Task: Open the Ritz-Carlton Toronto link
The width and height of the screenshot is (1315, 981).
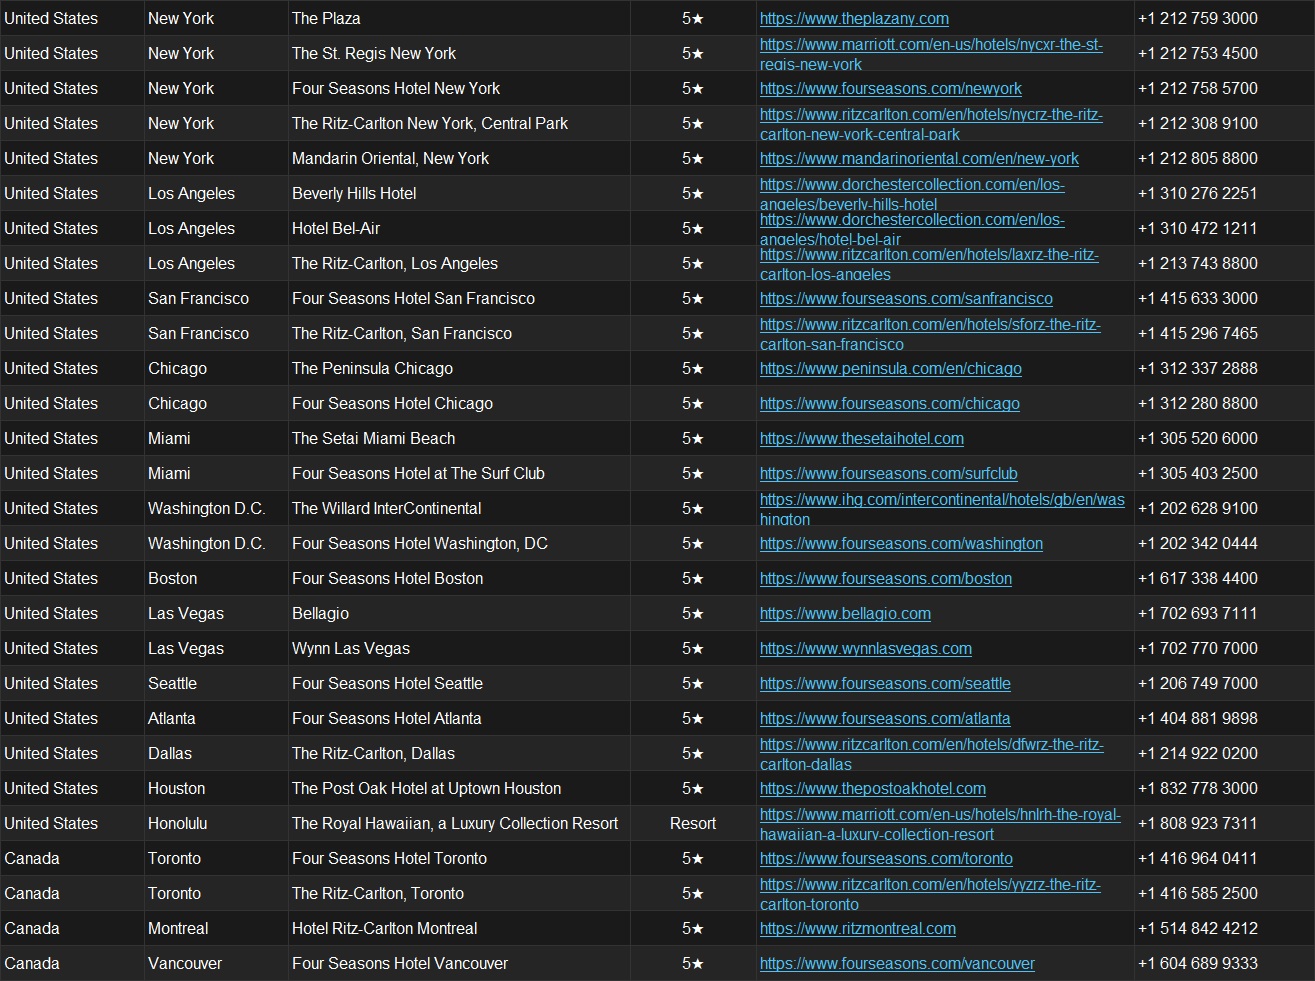Action: coord(930,894)
